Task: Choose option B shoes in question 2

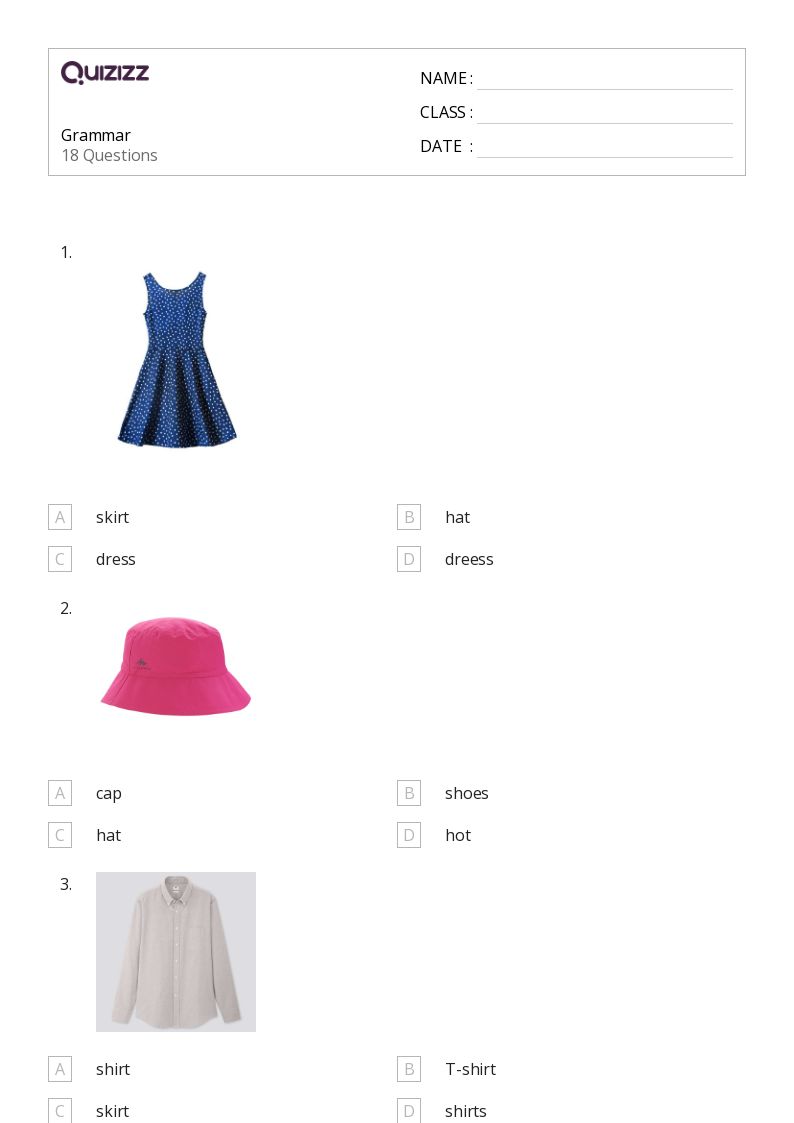Action: point(409,794)
